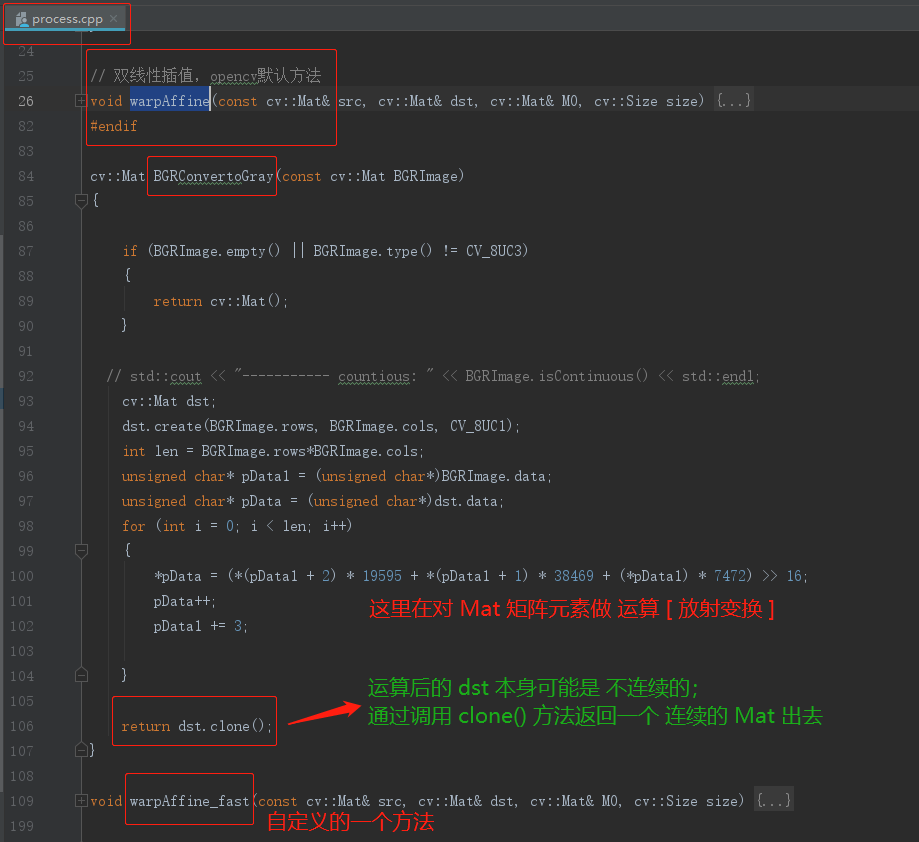Expand the collapsed {...} body of warpAffine
Image resolution: width=919 pixels, height=842 pixels.
(733, 101)
